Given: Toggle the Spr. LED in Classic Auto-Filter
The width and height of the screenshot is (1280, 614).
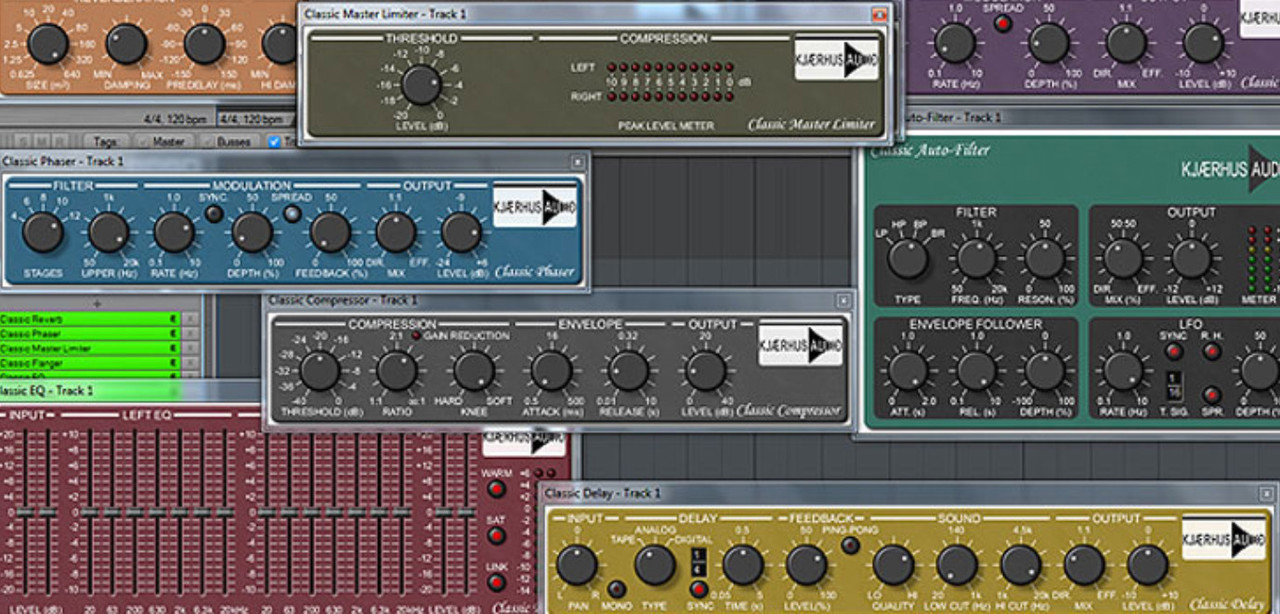Looking at the screenshot, I should click(x=1212, y=395).
